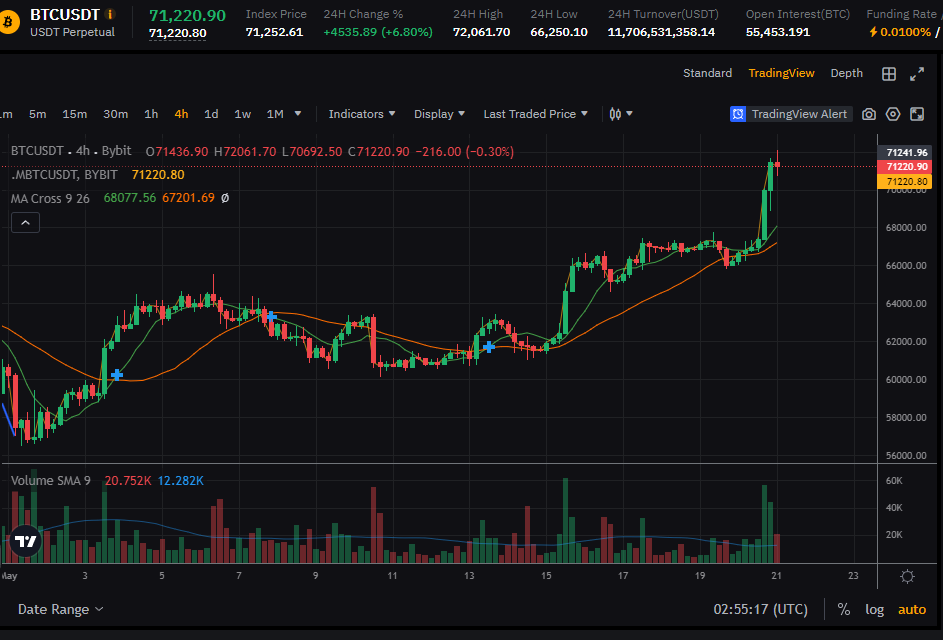Click the Bitcoin coin logo icon
Screen dimensions: 943x640
(8, 23)
